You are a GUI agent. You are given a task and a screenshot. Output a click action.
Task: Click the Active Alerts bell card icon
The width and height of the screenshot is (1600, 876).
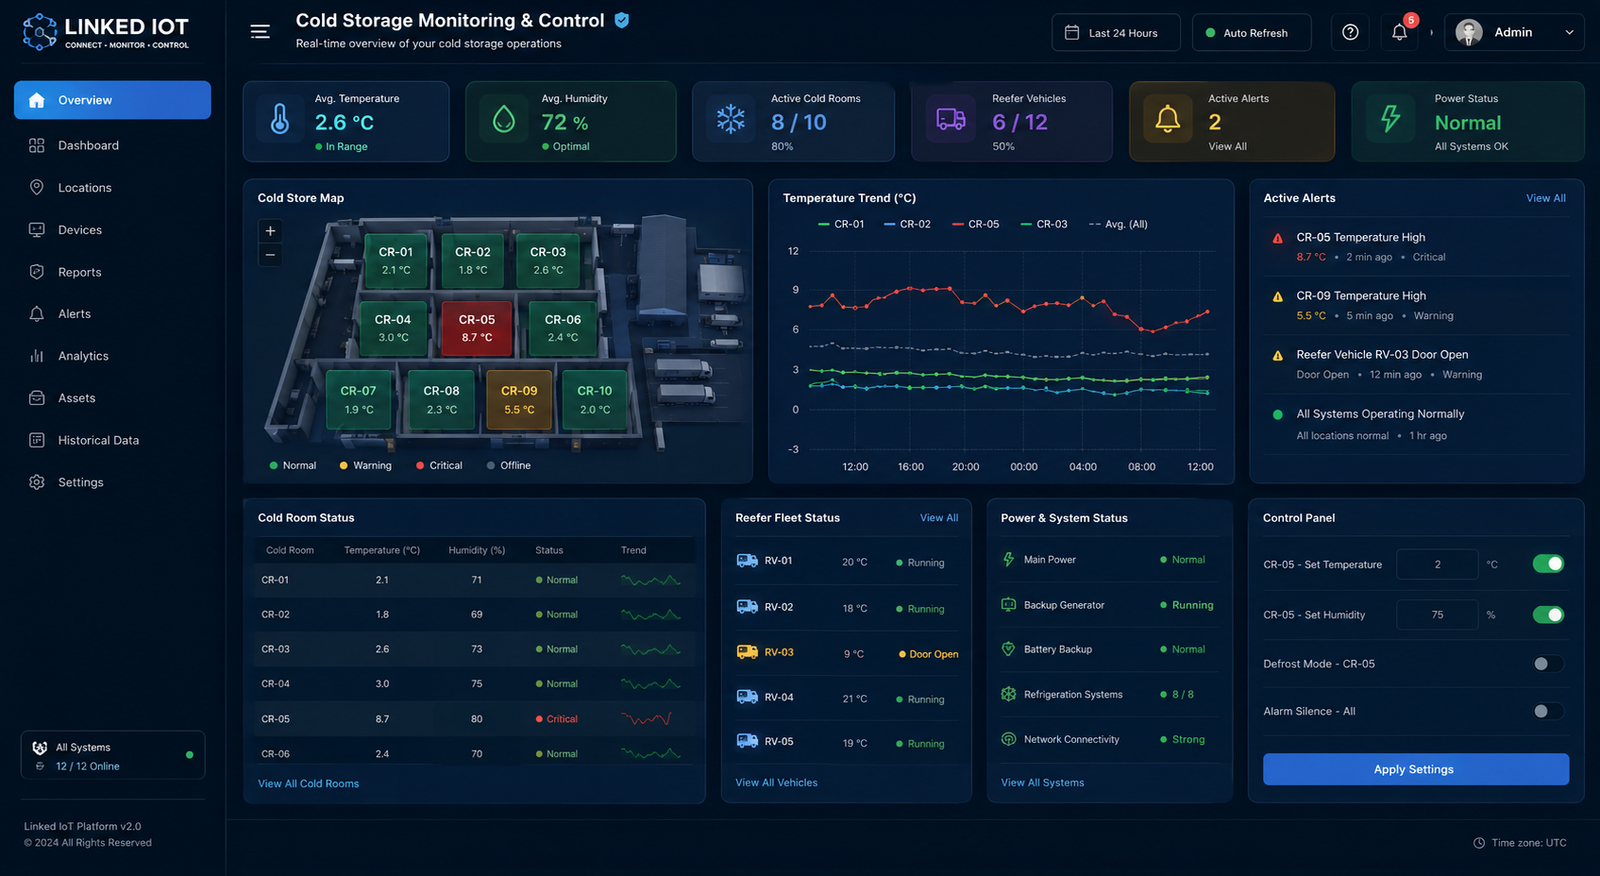[x=1167, y=119]
